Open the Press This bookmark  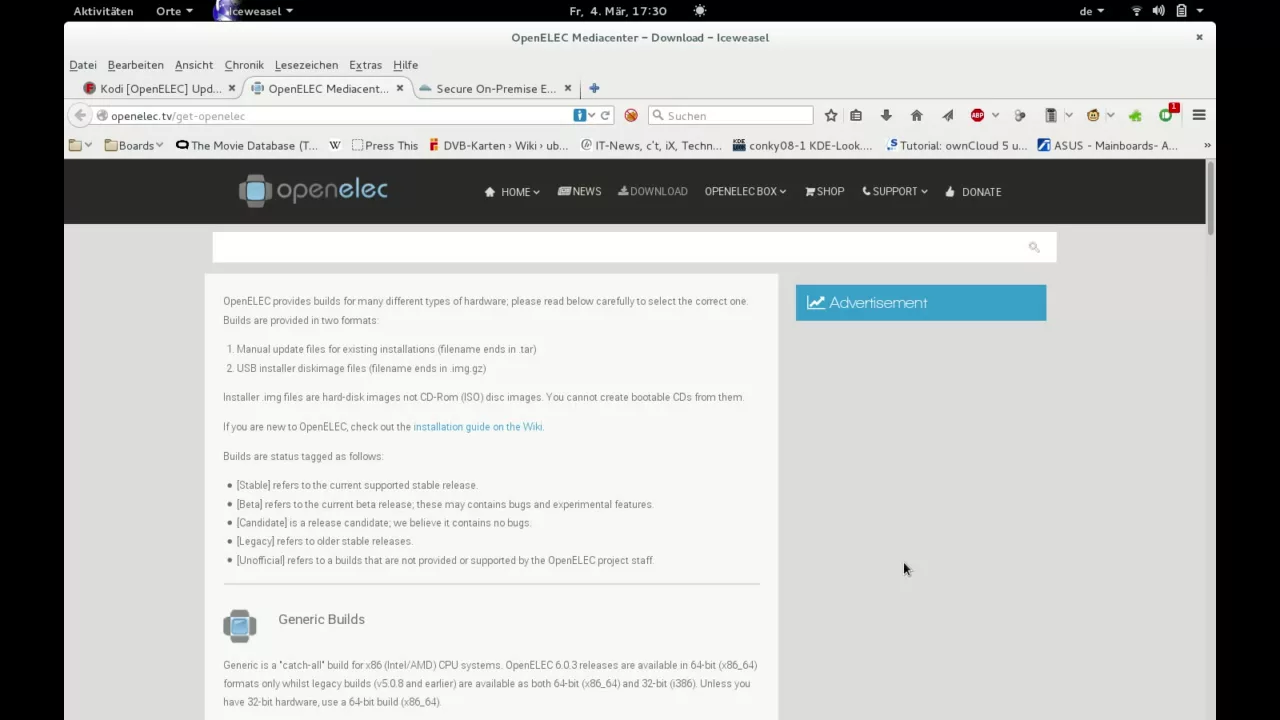click(385, 145)
